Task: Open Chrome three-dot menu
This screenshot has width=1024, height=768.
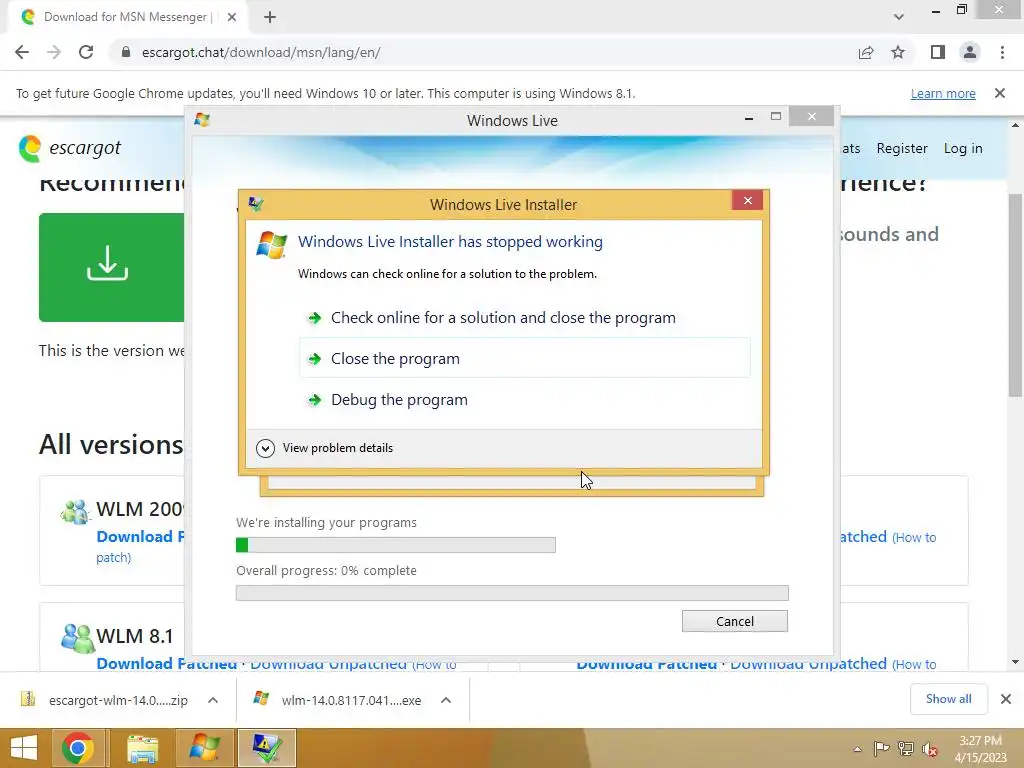Action: click(x=1002, y=52)
